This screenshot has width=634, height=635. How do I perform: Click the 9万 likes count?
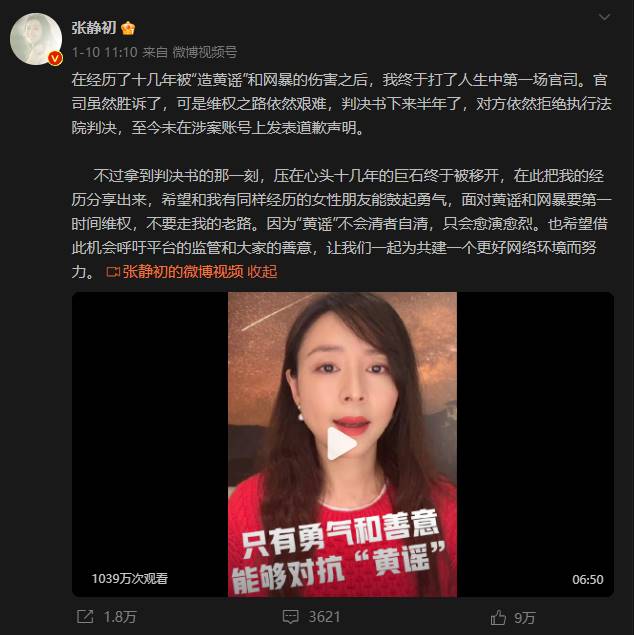[x=525, y=618]
